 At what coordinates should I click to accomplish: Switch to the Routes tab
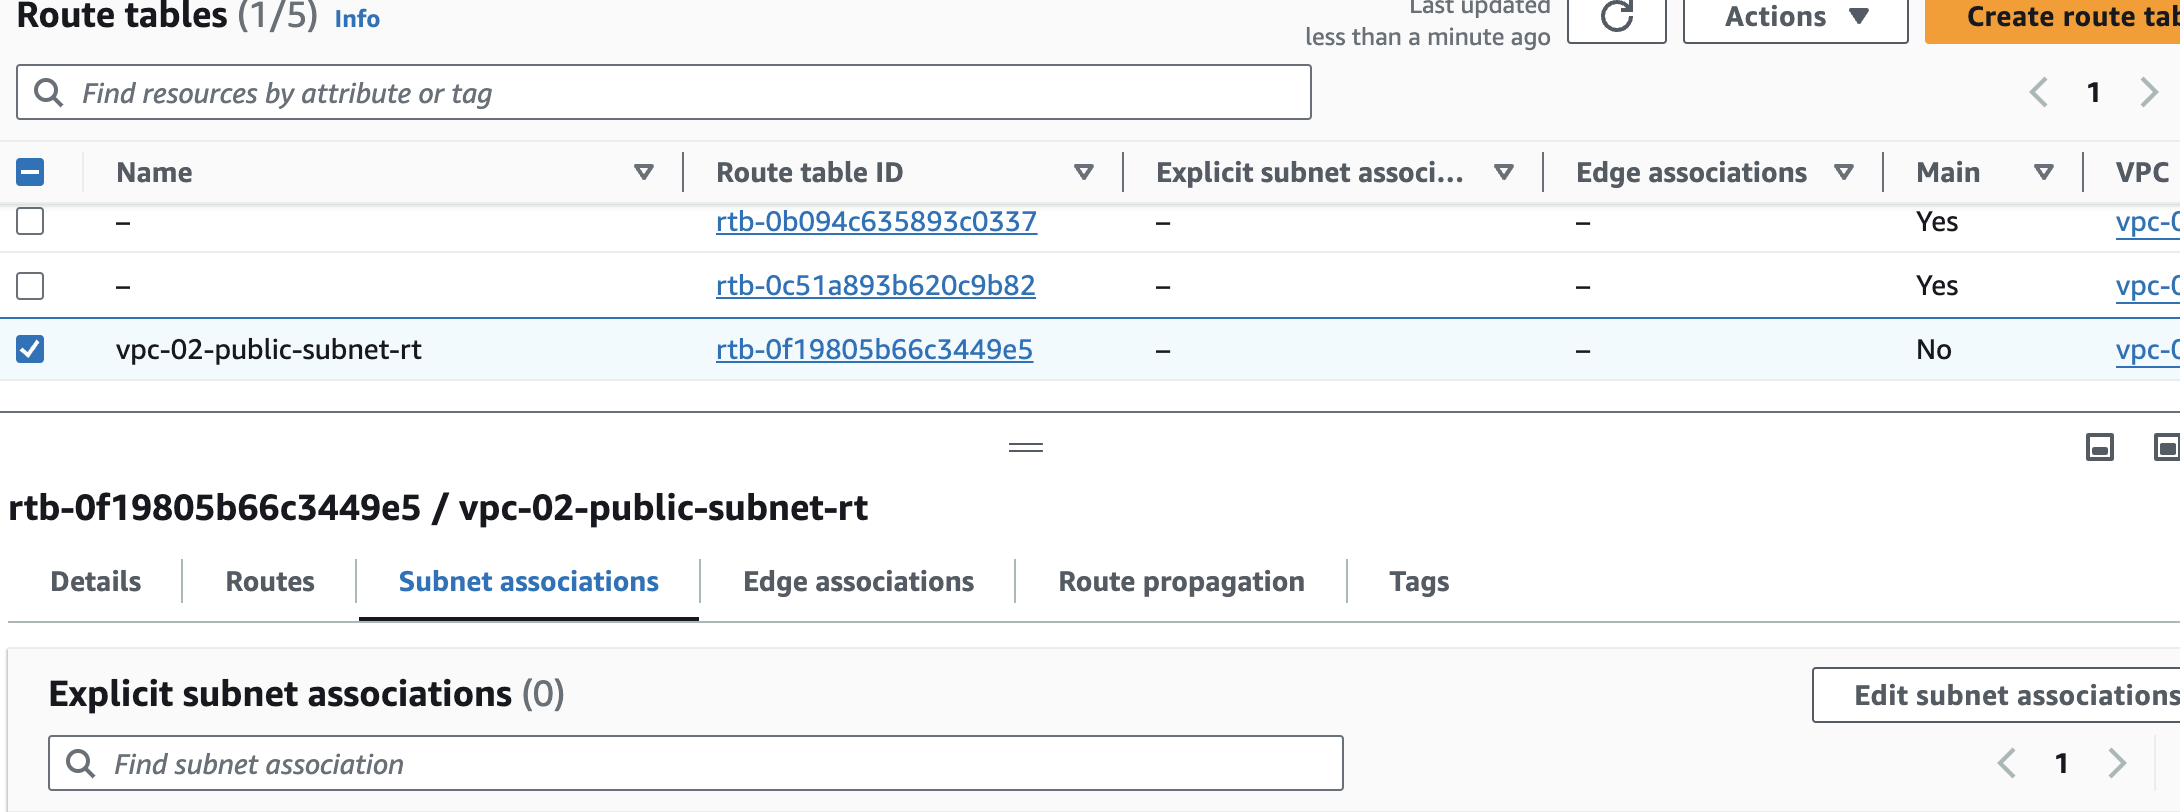pos(270,582)
